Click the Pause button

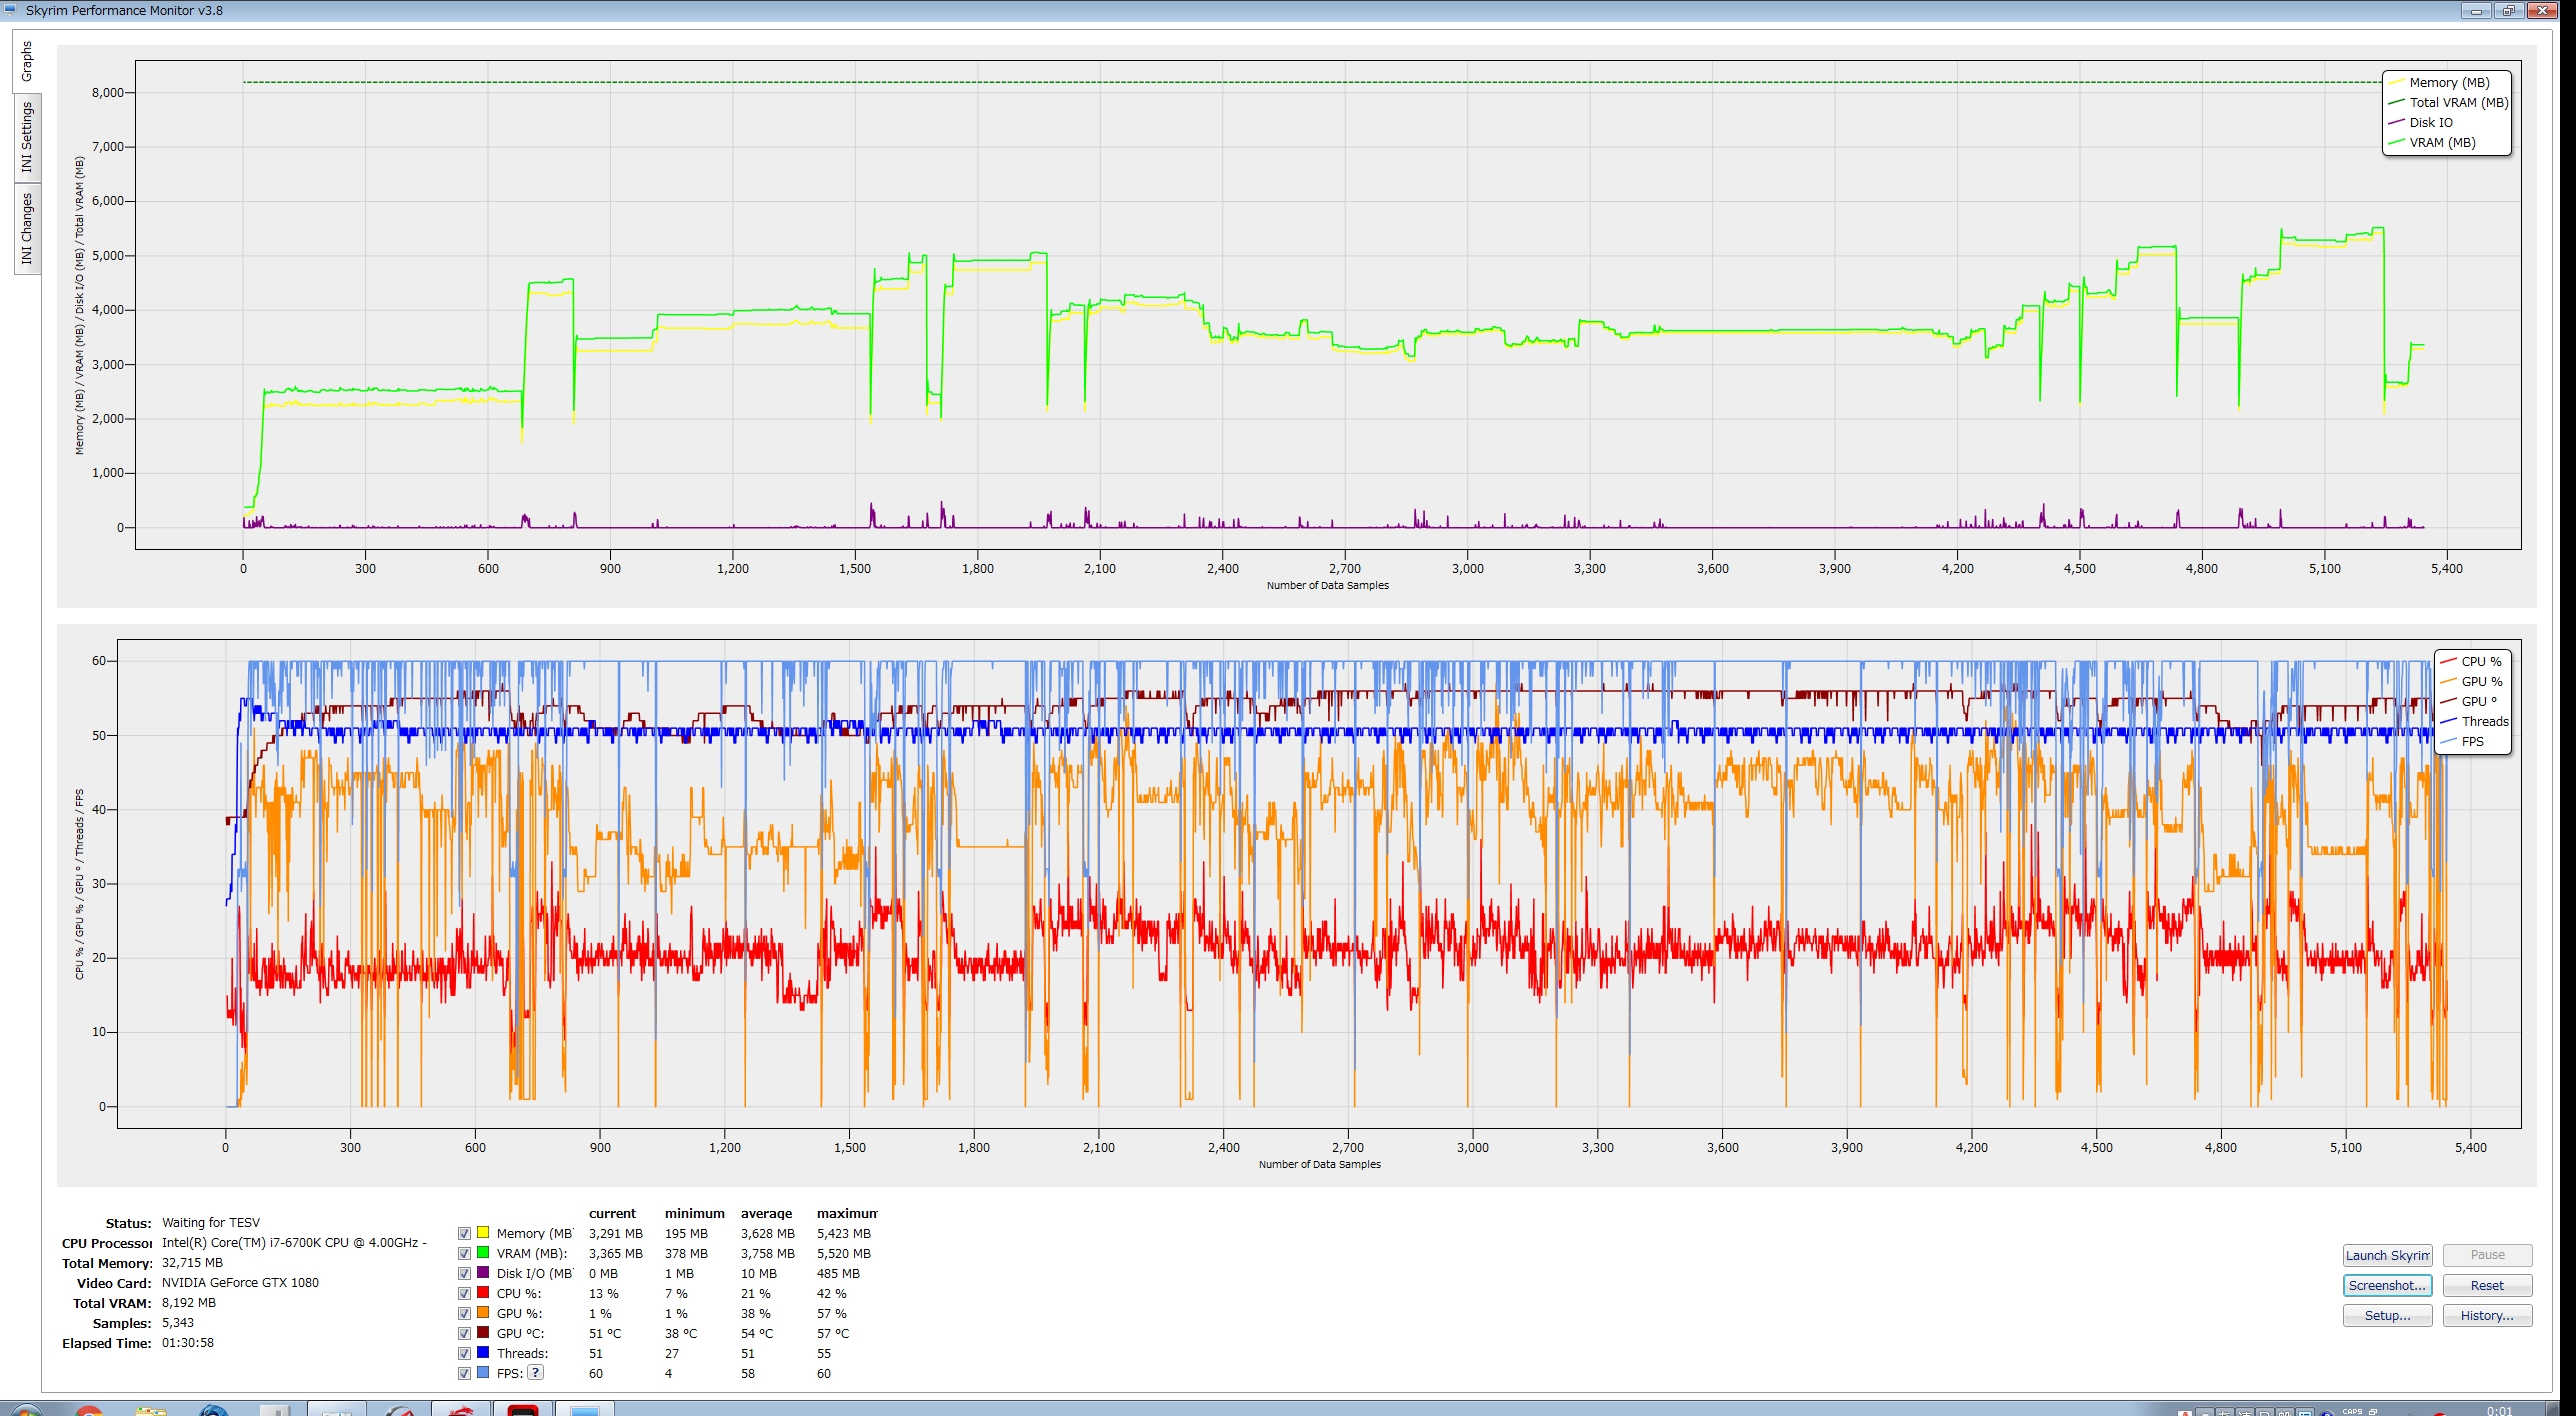2487,1255
